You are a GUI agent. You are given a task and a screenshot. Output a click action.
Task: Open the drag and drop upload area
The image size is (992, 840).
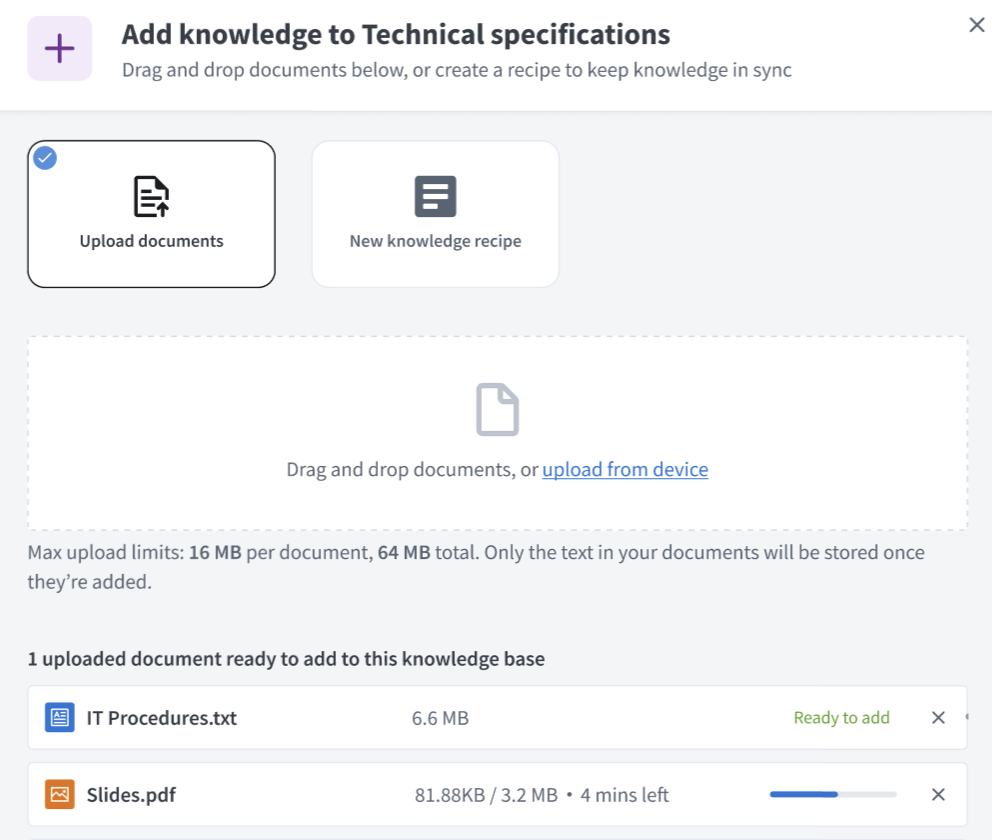click(x=496, y=432)
